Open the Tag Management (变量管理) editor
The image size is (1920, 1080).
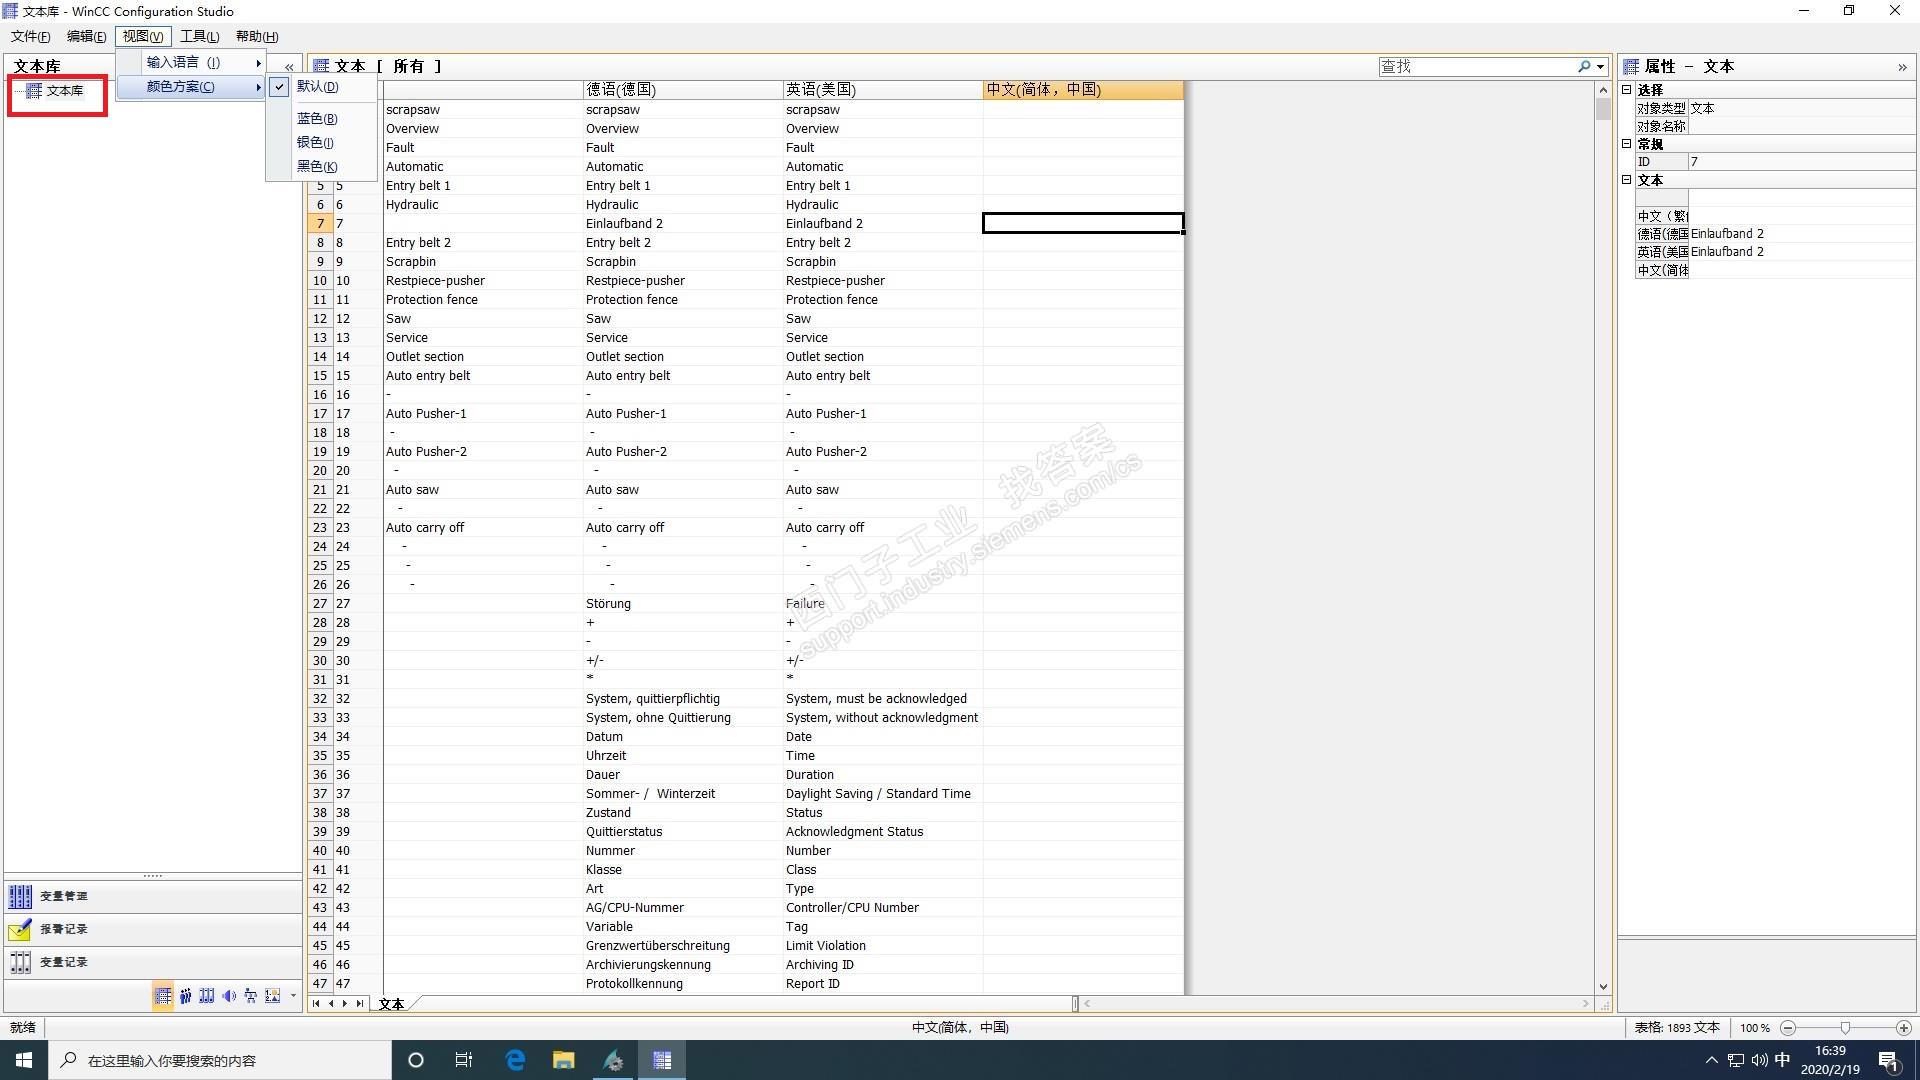(x=64, y=896)
